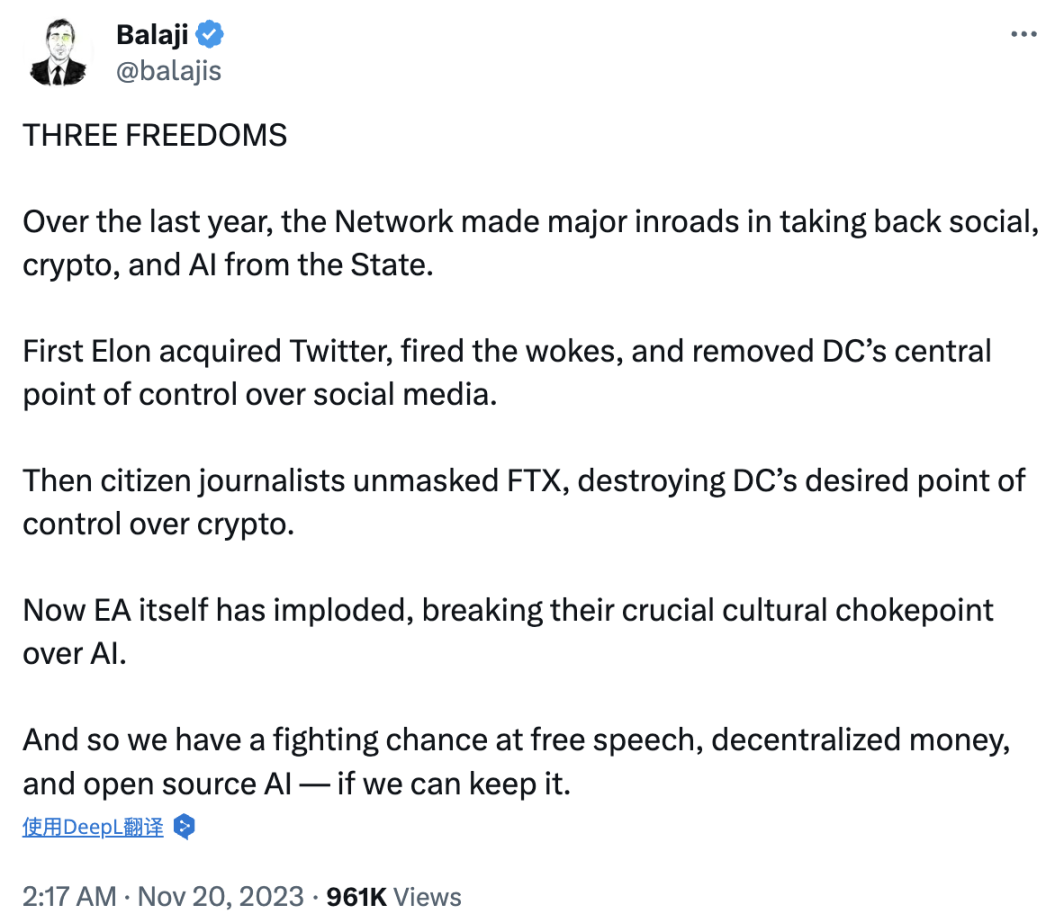Click the word Network in the tweet
Screen dimensions: 1064x923
394,222
